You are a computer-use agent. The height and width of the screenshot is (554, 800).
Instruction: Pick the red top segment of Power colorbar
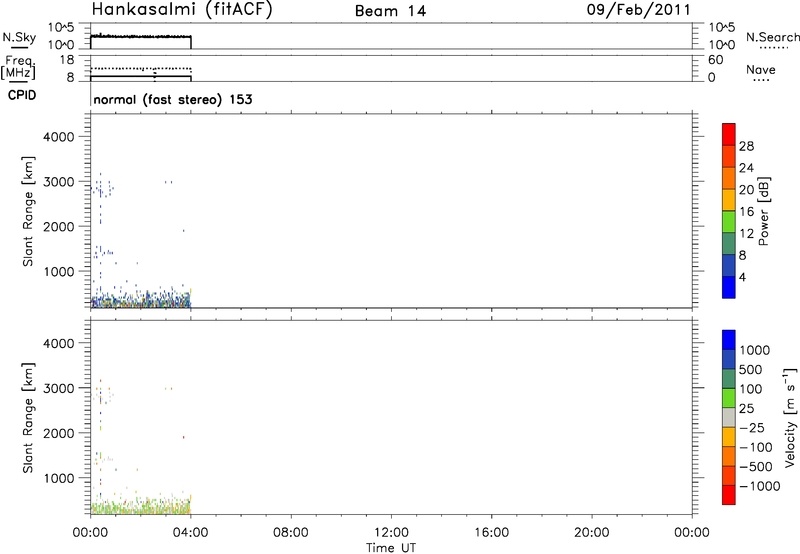pyautogui.click(x=729, y=134)
